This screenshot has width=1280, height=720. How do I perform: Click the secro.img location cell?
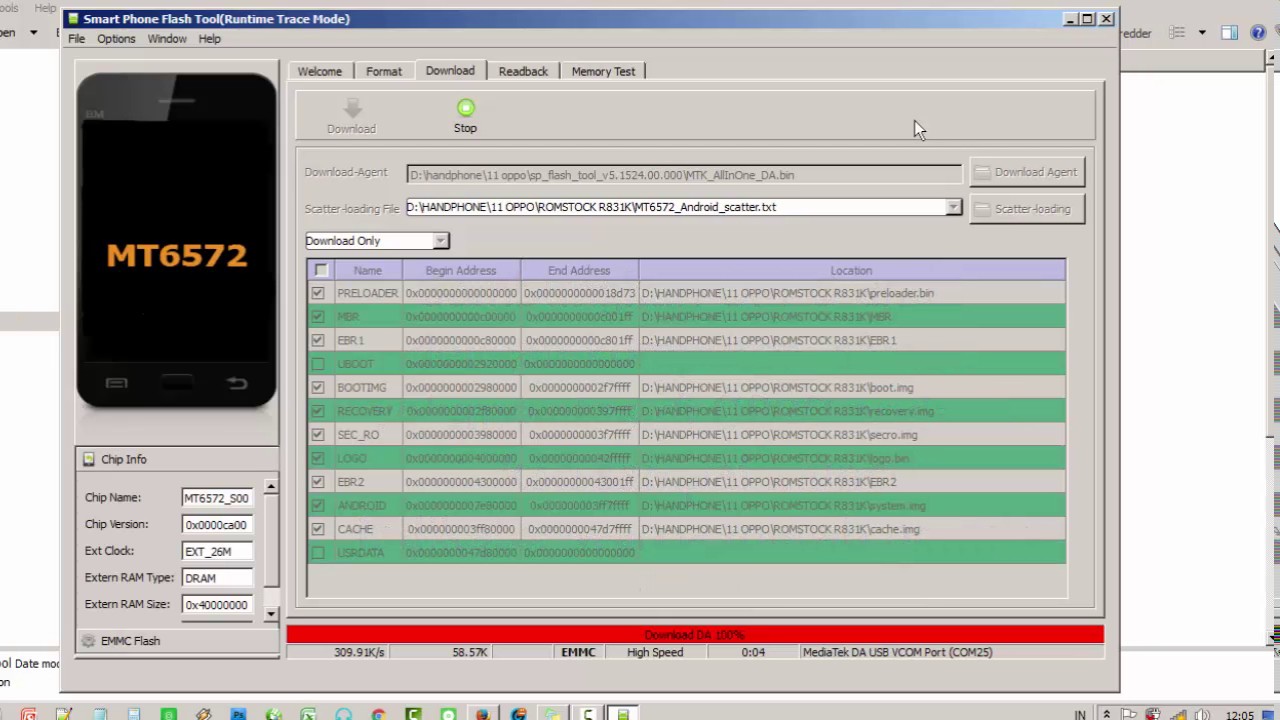(852, 435)
